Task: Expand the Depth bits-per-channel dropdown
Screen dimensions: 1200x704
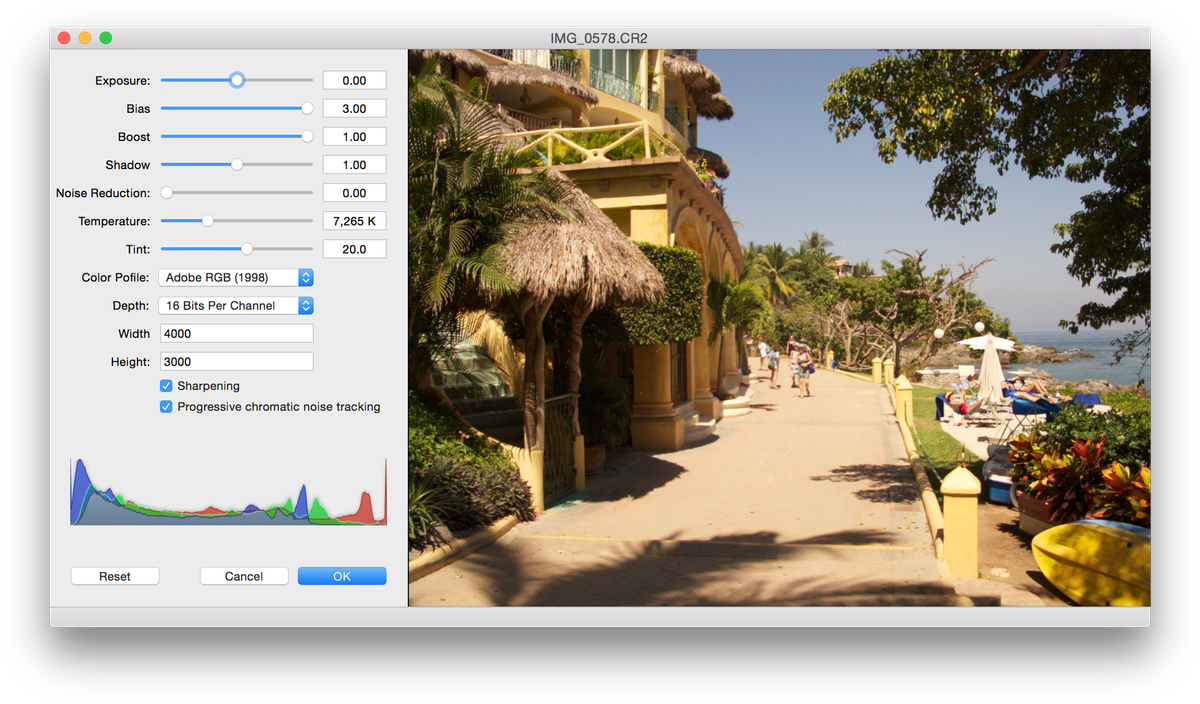Action: pyautogui.click(x=236, y=305)
